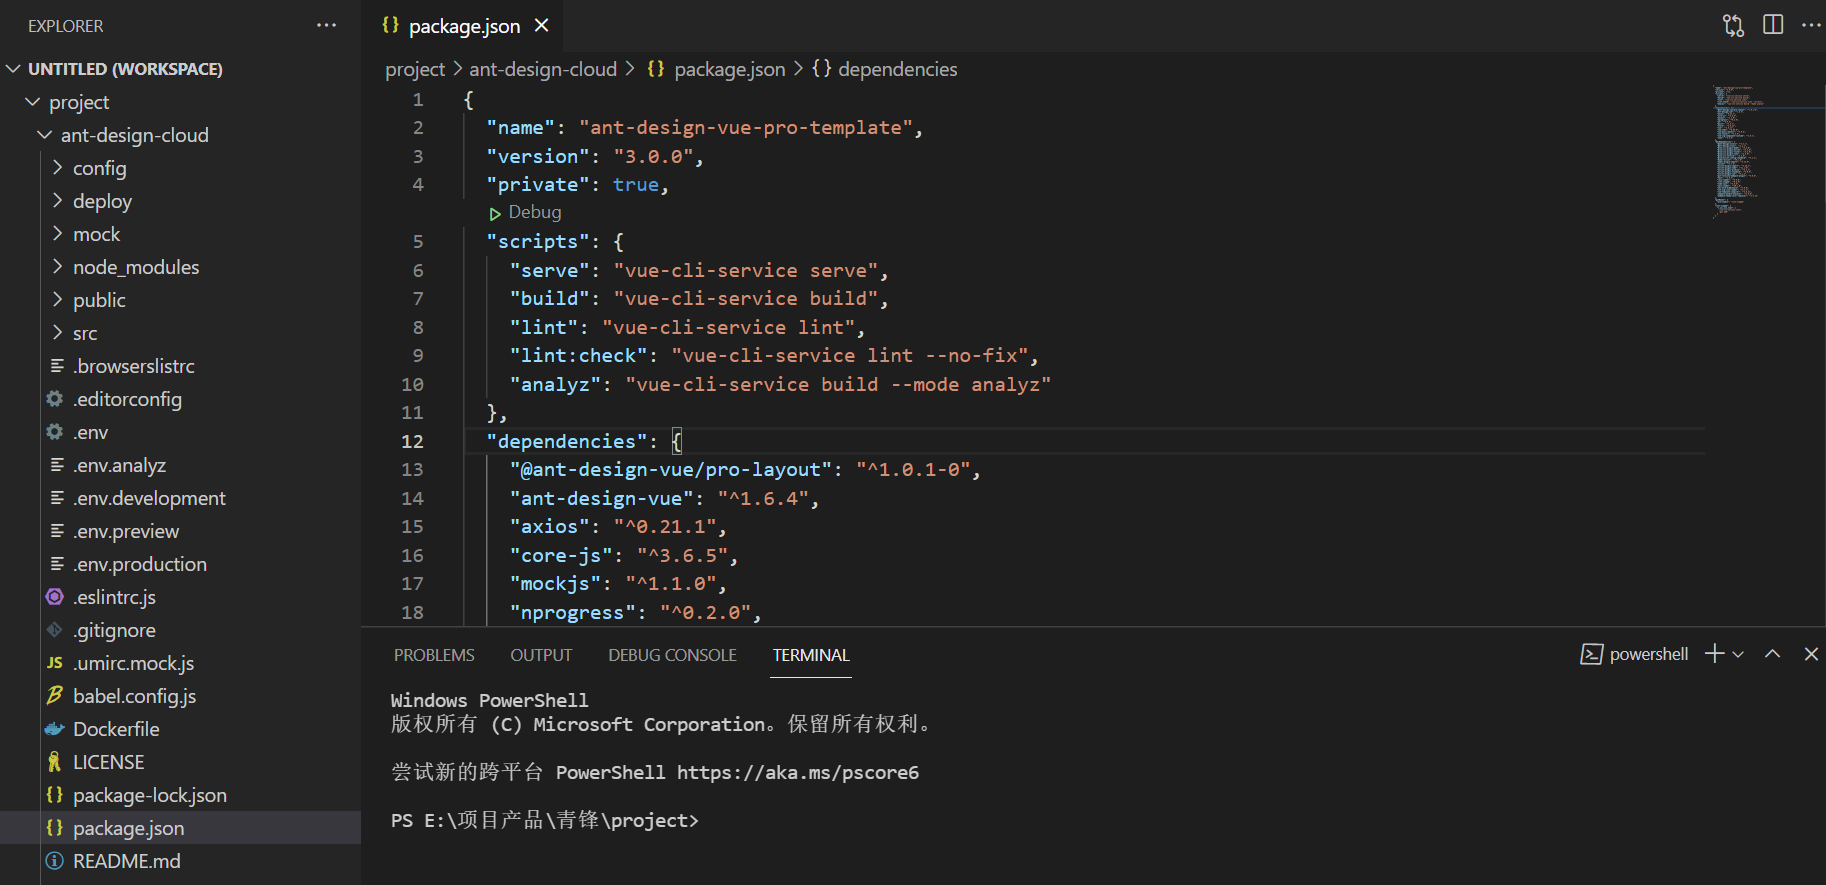The width and height of the screenshot is (1826, 885).
Task: Click the Debug play triangle icon
Action: coord(495,213)
